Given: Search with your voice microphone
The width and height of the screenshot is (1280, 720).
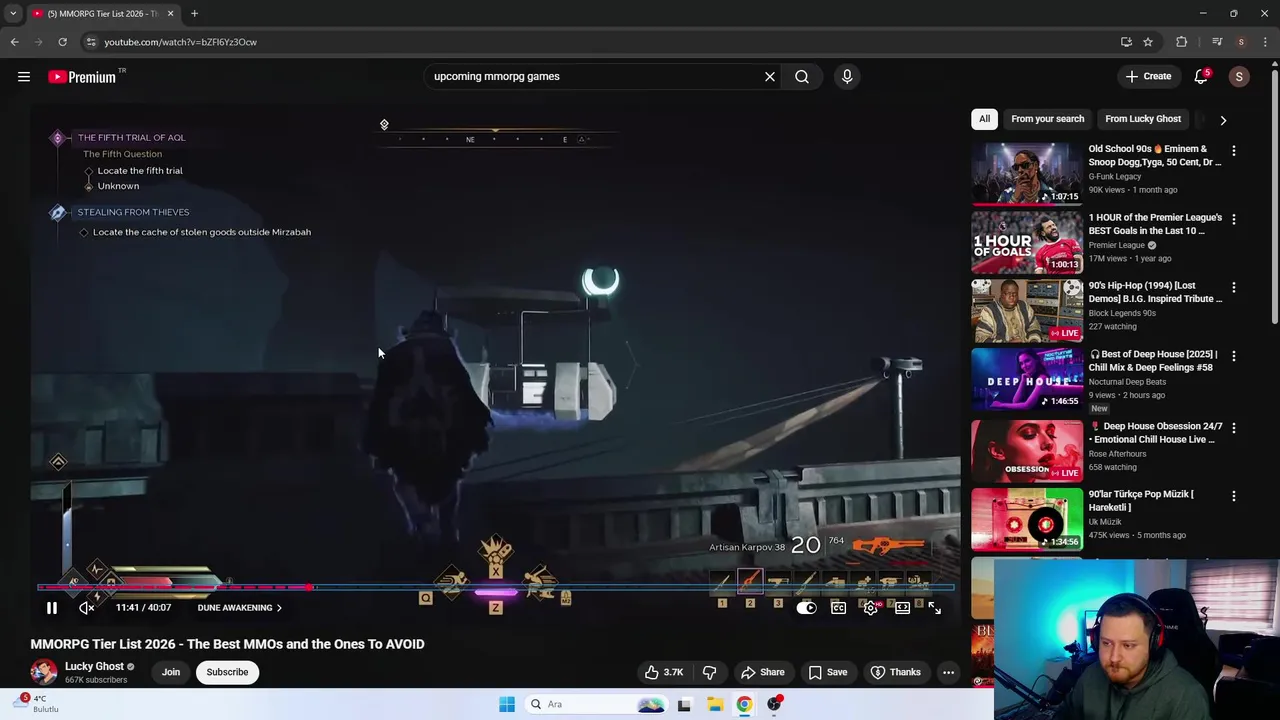Looking at the screenshot, I should 847,76.
